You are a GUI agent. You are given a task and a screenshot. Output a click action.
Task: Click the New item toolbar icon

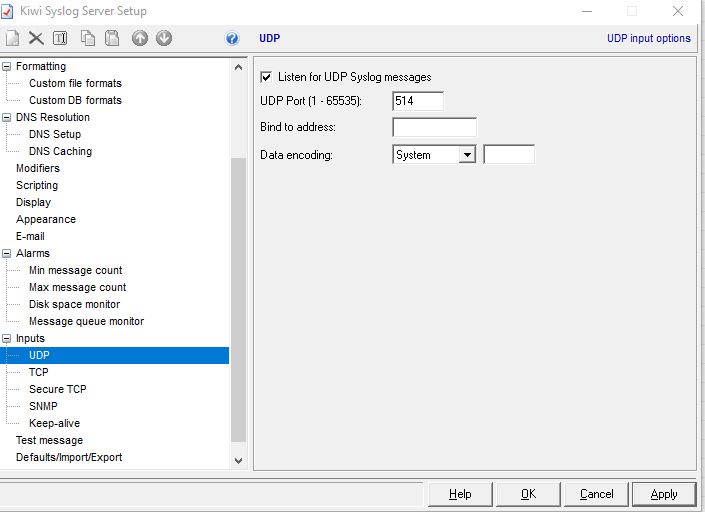point(12,38)
